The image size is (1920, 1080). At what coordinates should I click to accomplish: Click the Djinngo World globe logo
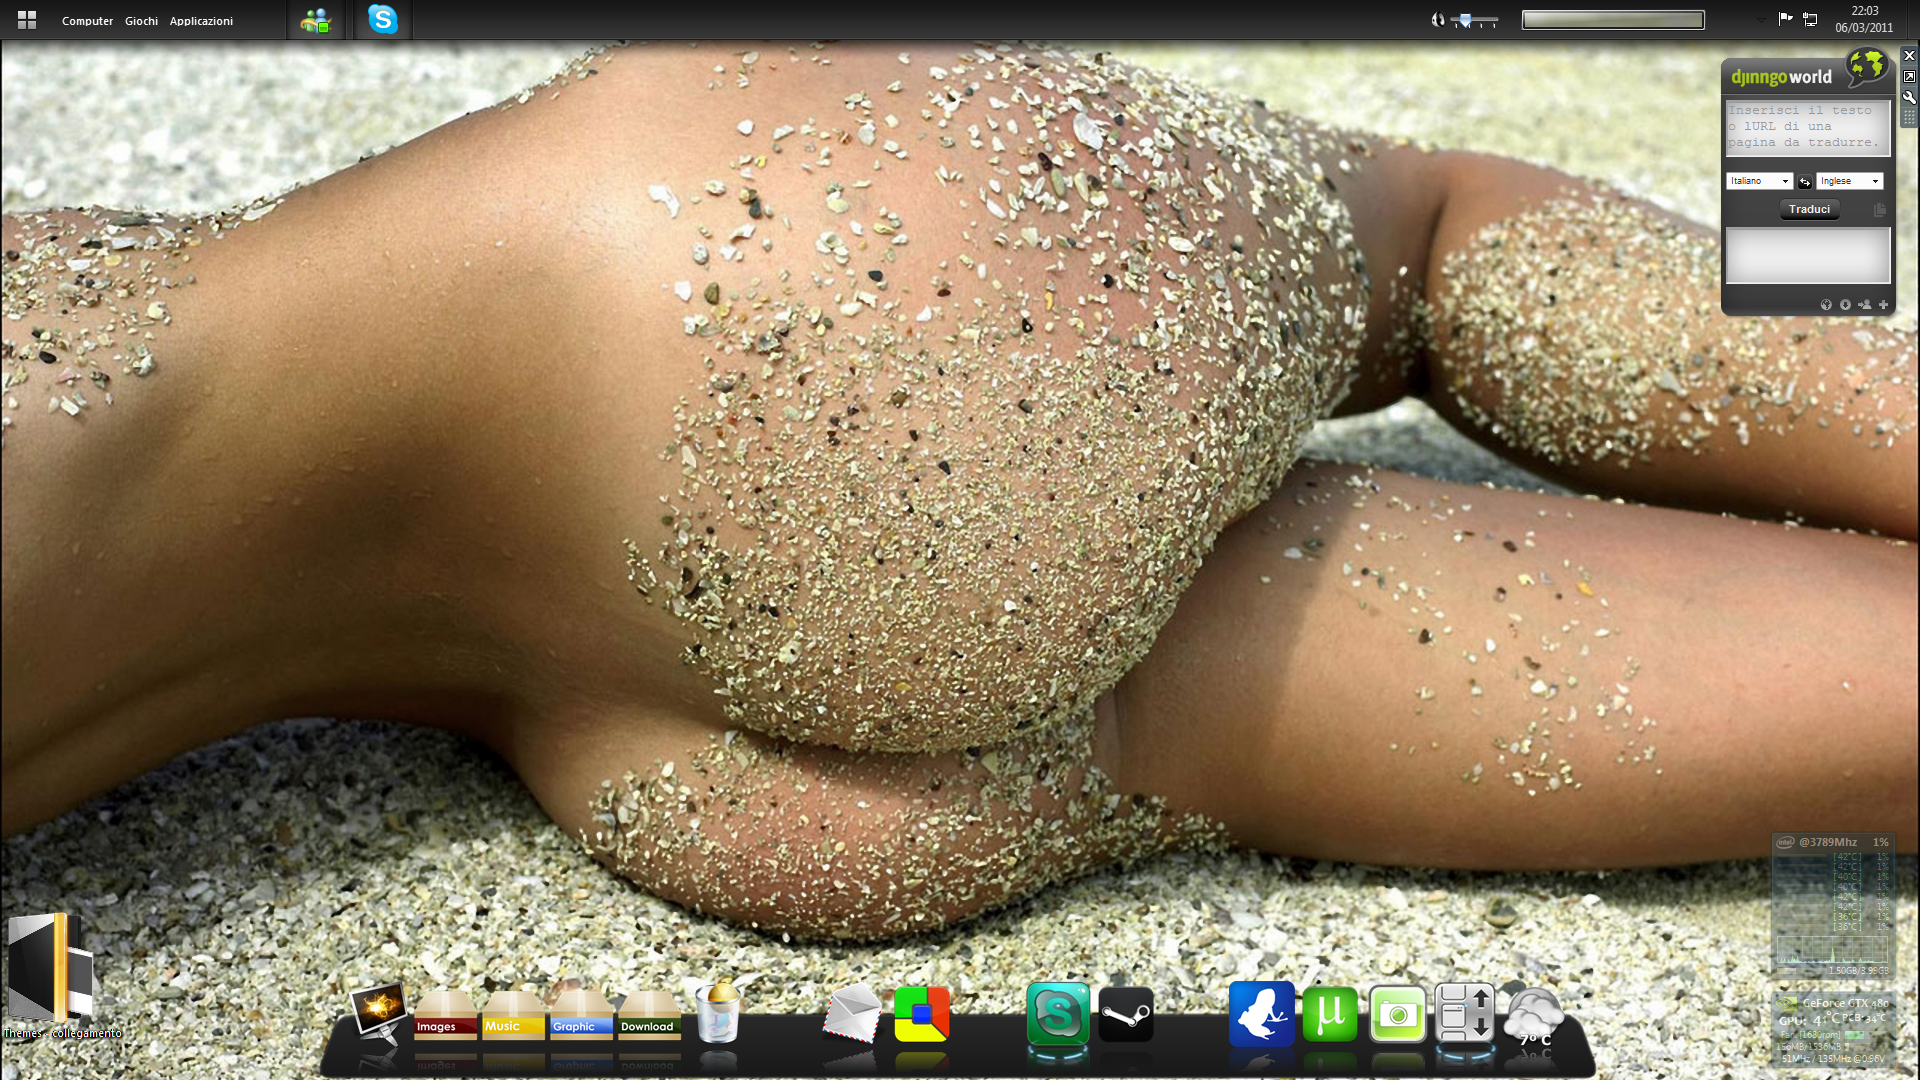(1867, 68)
